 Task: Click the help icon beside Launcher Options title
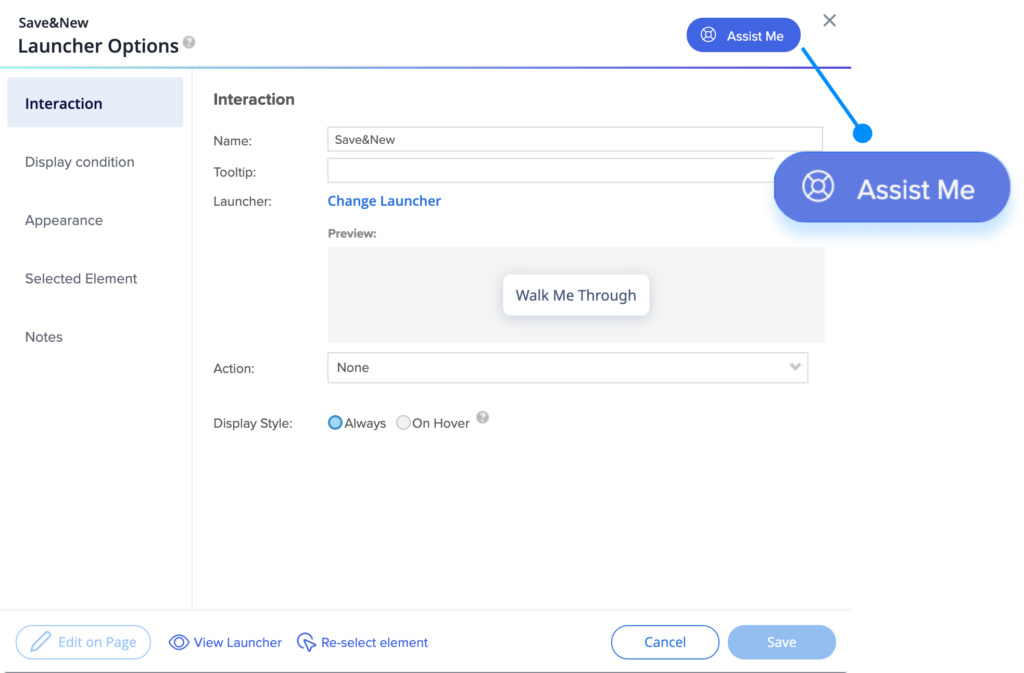[x=189, y=42]
